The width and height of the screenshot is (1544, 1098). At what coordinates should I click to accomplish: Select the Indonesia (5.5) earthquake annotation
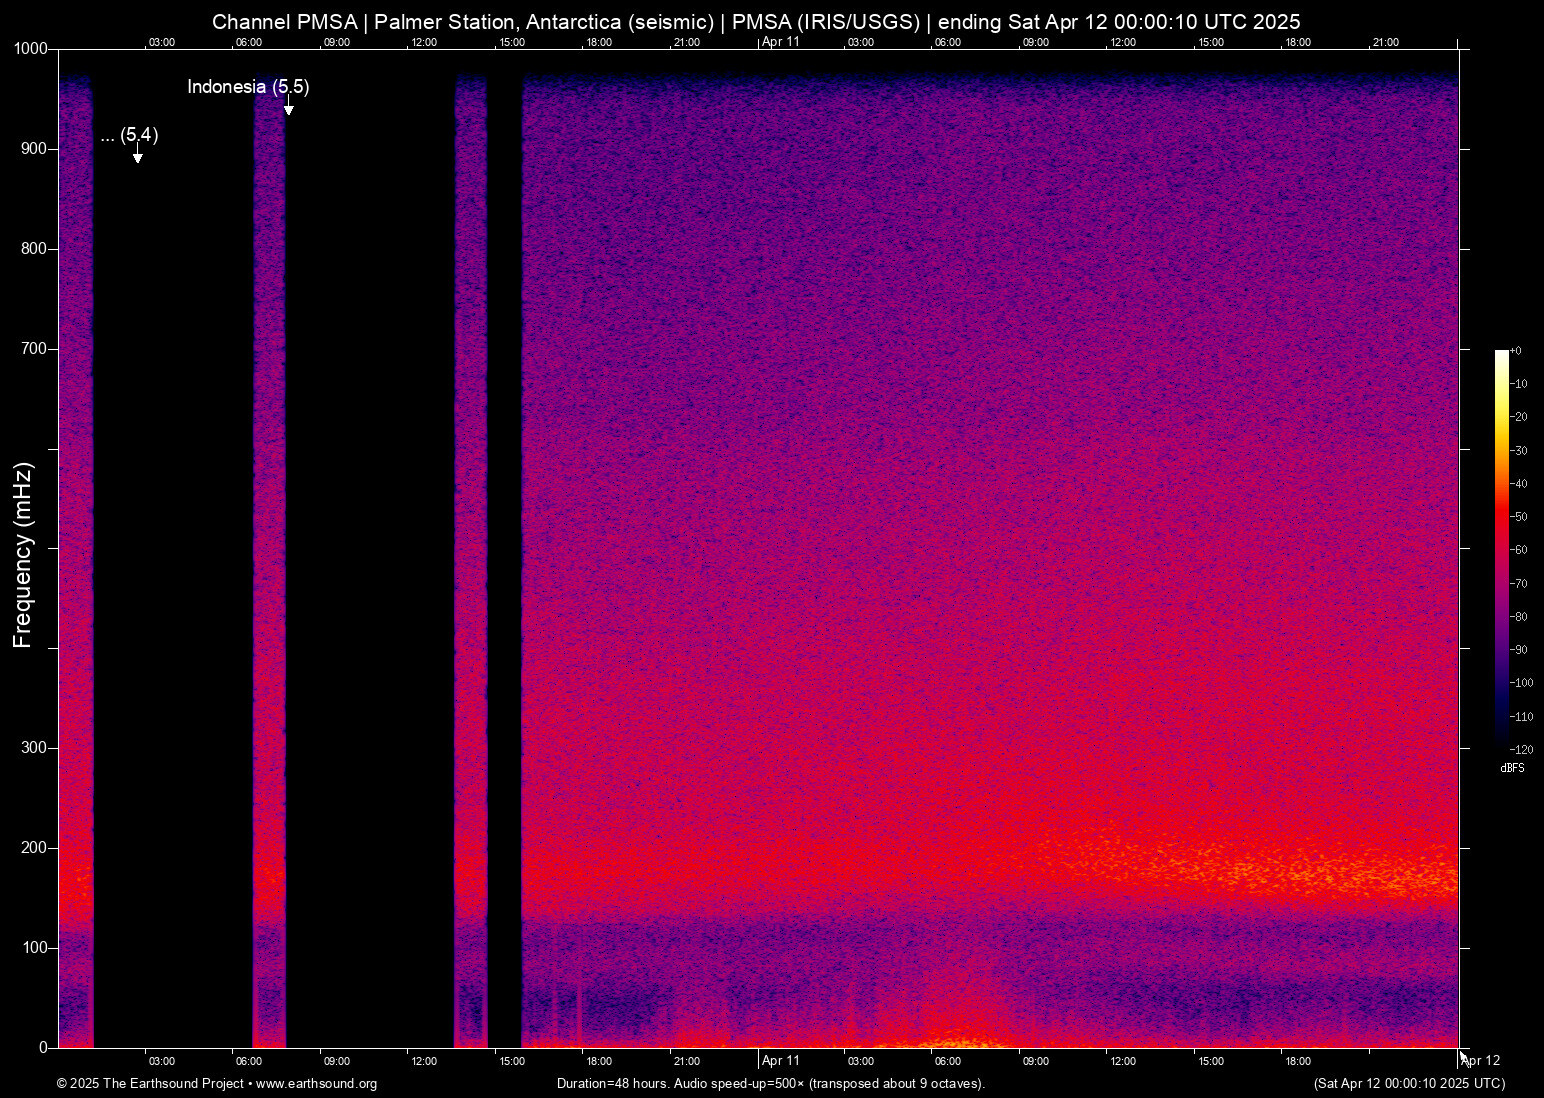(248, 87)
